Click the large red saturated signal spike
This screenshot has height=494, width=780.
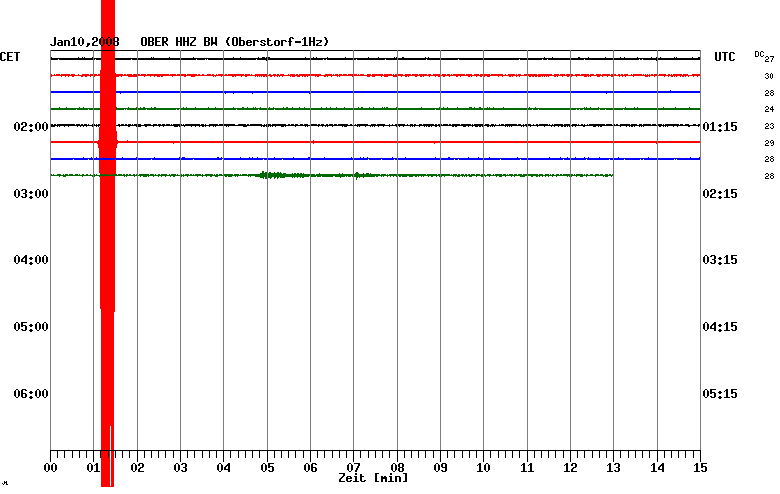(107, 243)
